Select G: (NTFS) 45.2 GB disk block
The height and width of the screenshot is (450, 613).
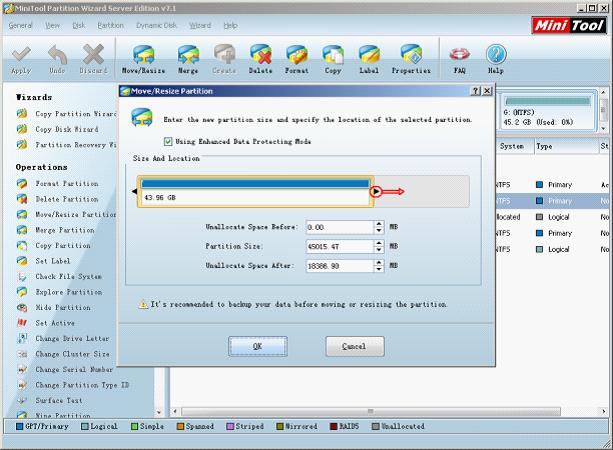[x=548, y=111]
